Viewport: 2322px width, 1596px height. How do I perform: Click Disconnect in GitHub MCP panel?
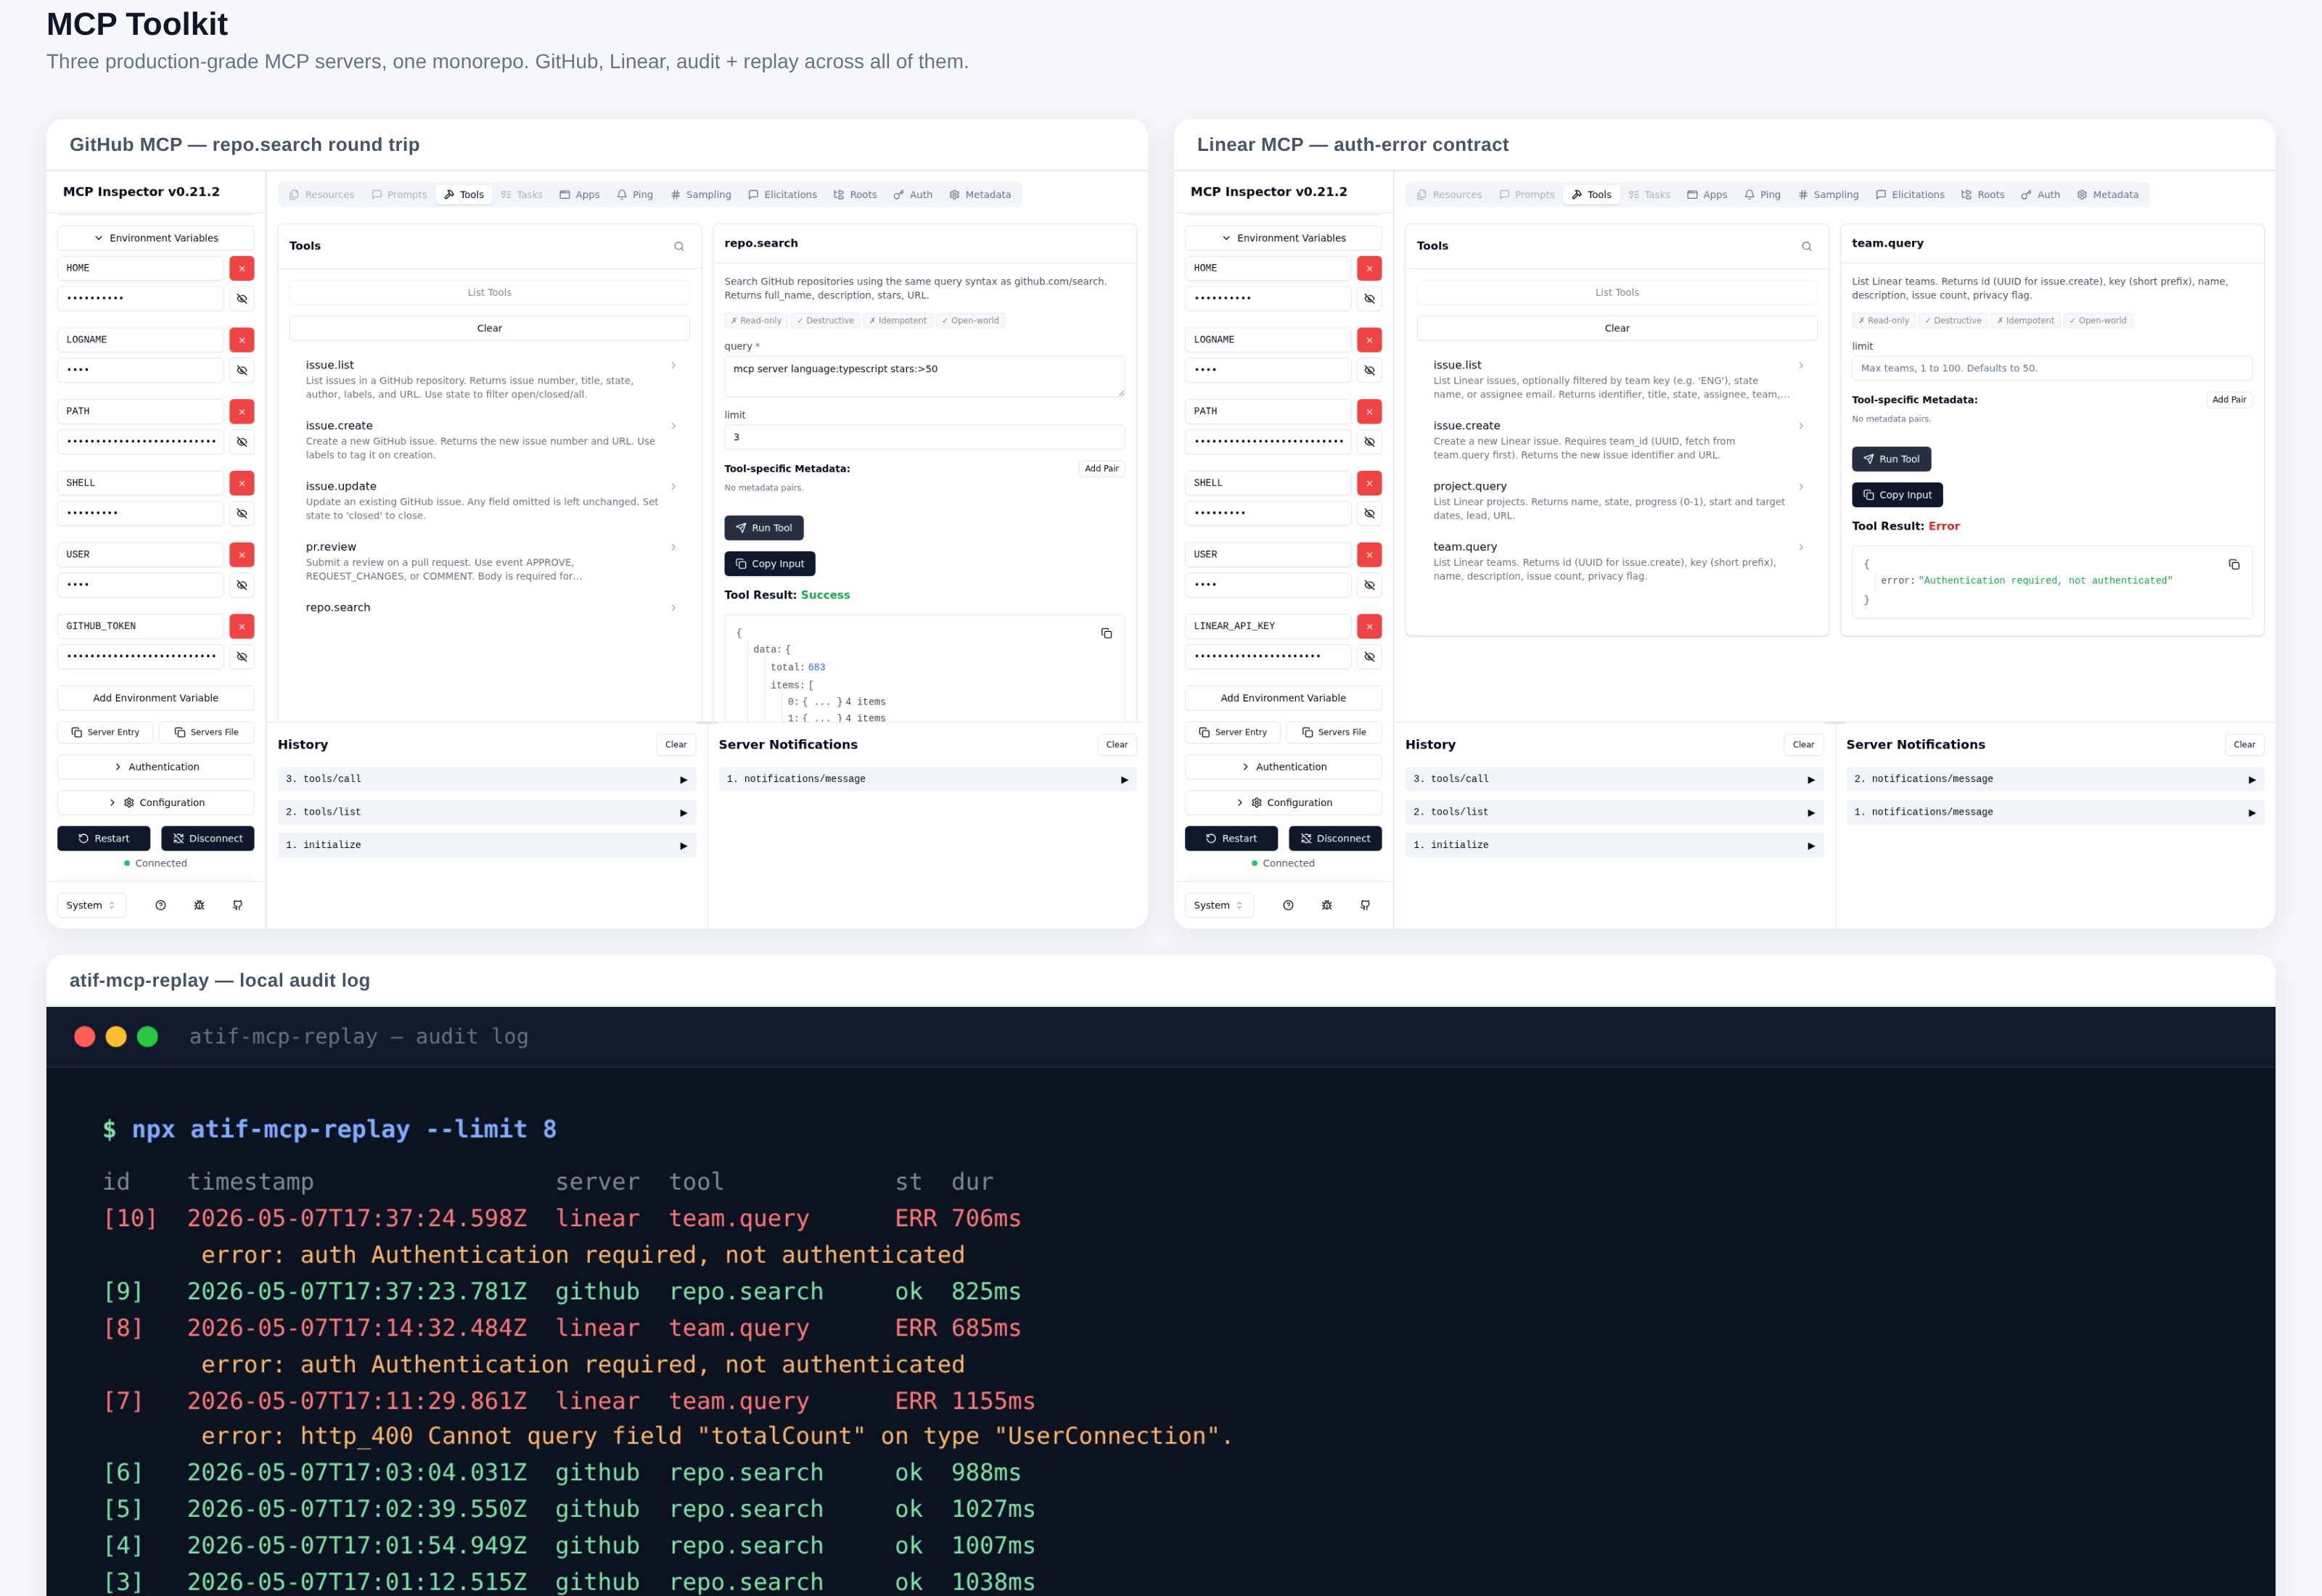(207, 838)
